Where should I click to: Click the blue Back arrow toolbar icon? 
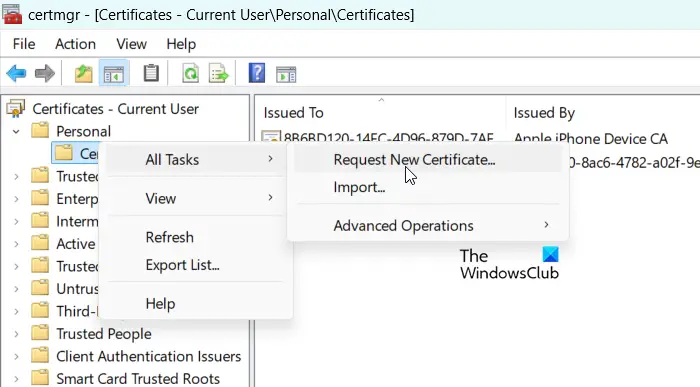(17, 73)
